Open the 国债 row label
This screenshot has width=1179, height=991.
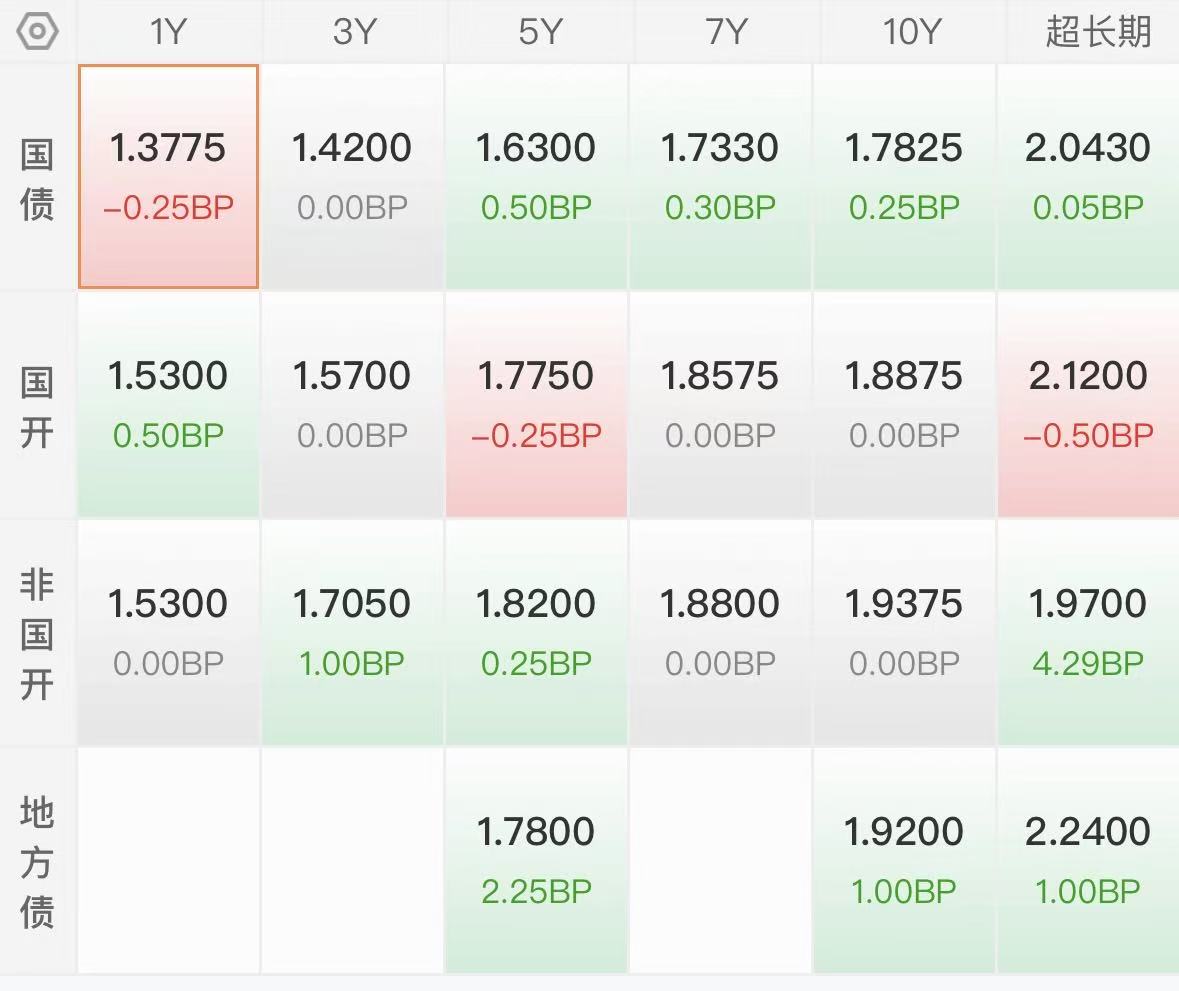pyautogui.click(x=37, y=179)
